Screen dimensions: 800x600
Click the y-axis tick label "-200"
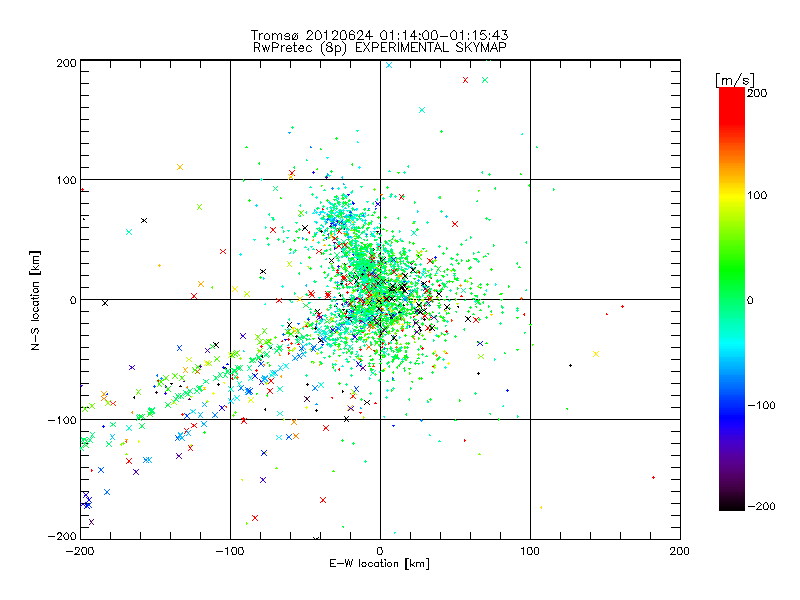[62, 537]
